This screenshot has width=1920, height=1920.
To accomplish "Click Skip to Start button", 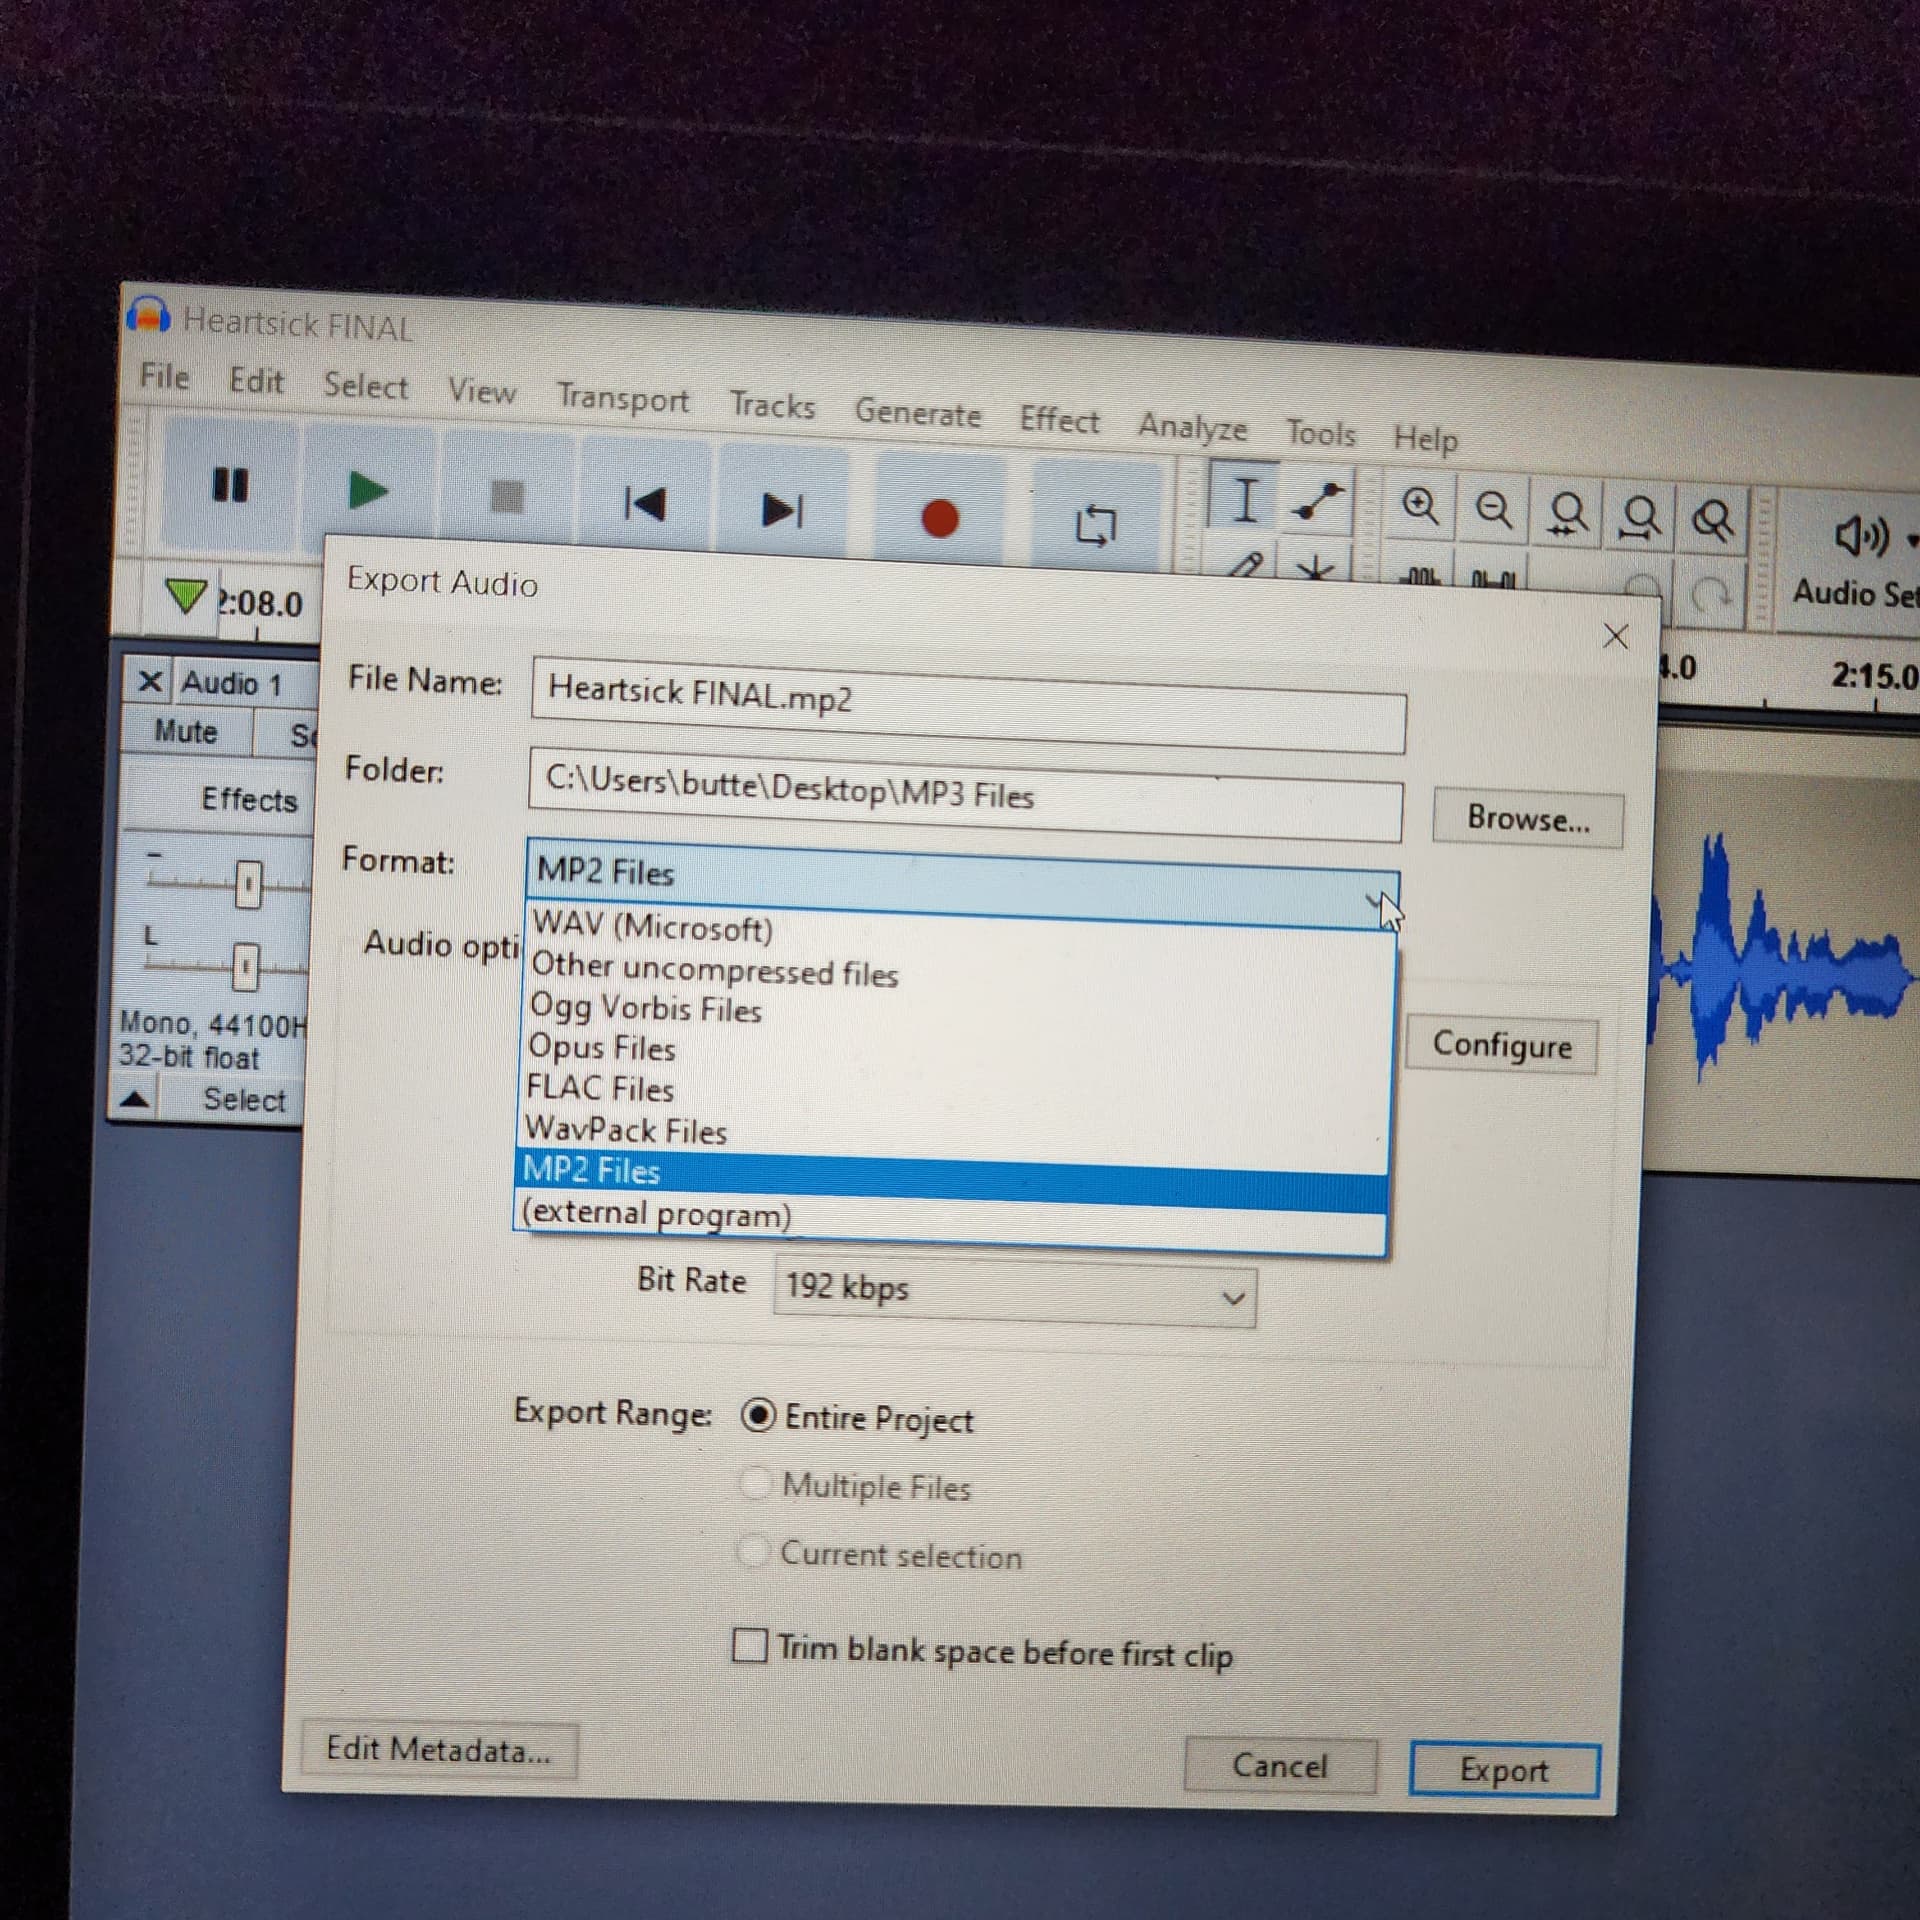I will coord(645,503).
